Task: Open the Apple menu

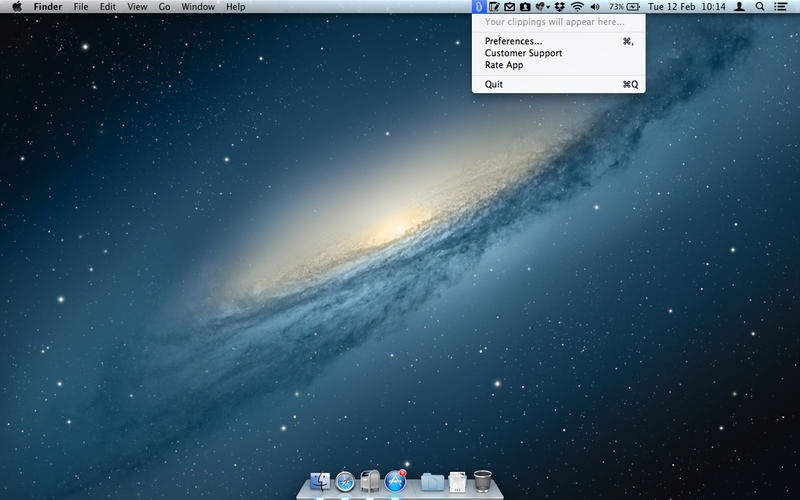Action: pyautogui.click(x=16, y=7)
